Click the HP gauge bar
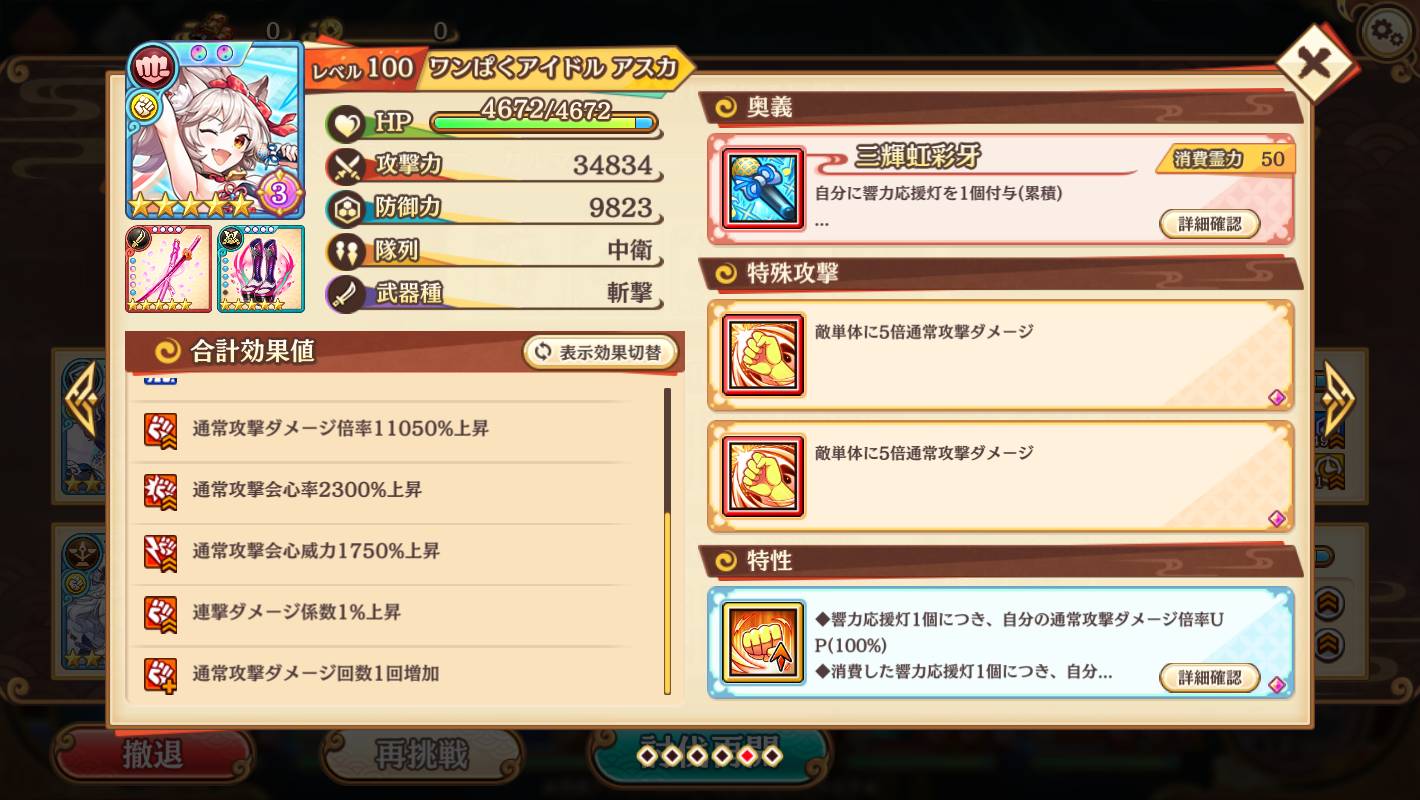 [544, 123]
